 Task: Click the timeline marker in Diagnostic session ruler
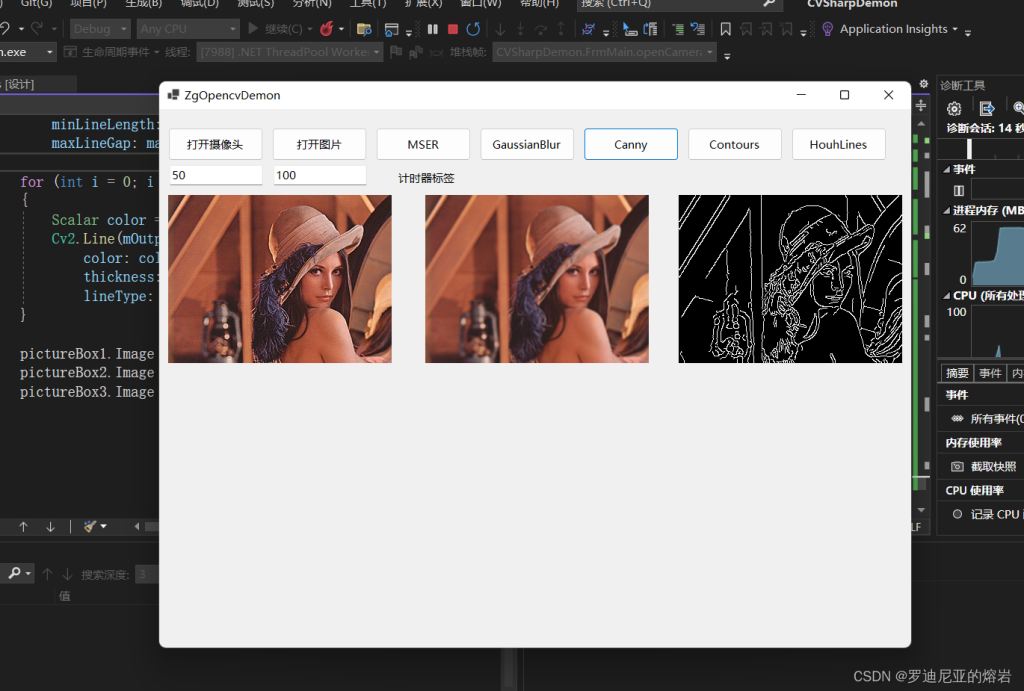tap(969, 149)
